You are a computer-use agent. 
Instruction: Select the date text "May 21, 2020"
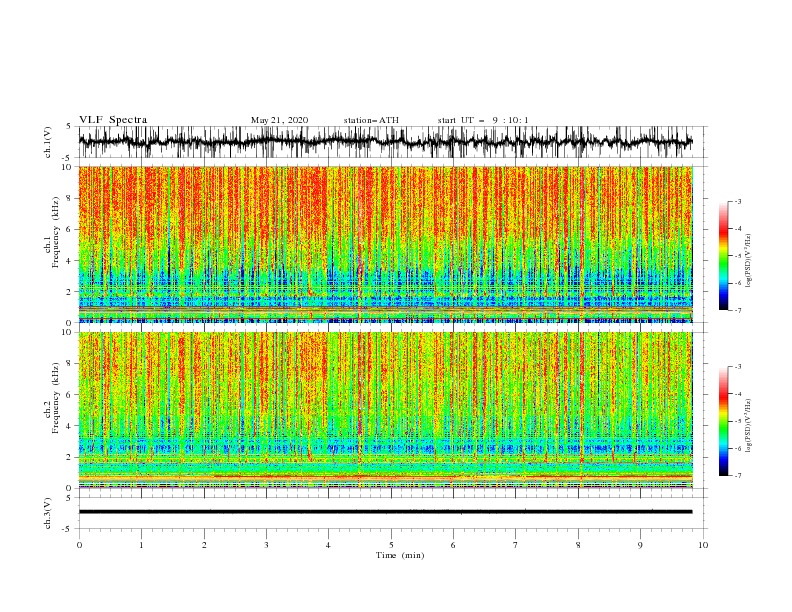[279, 120]
